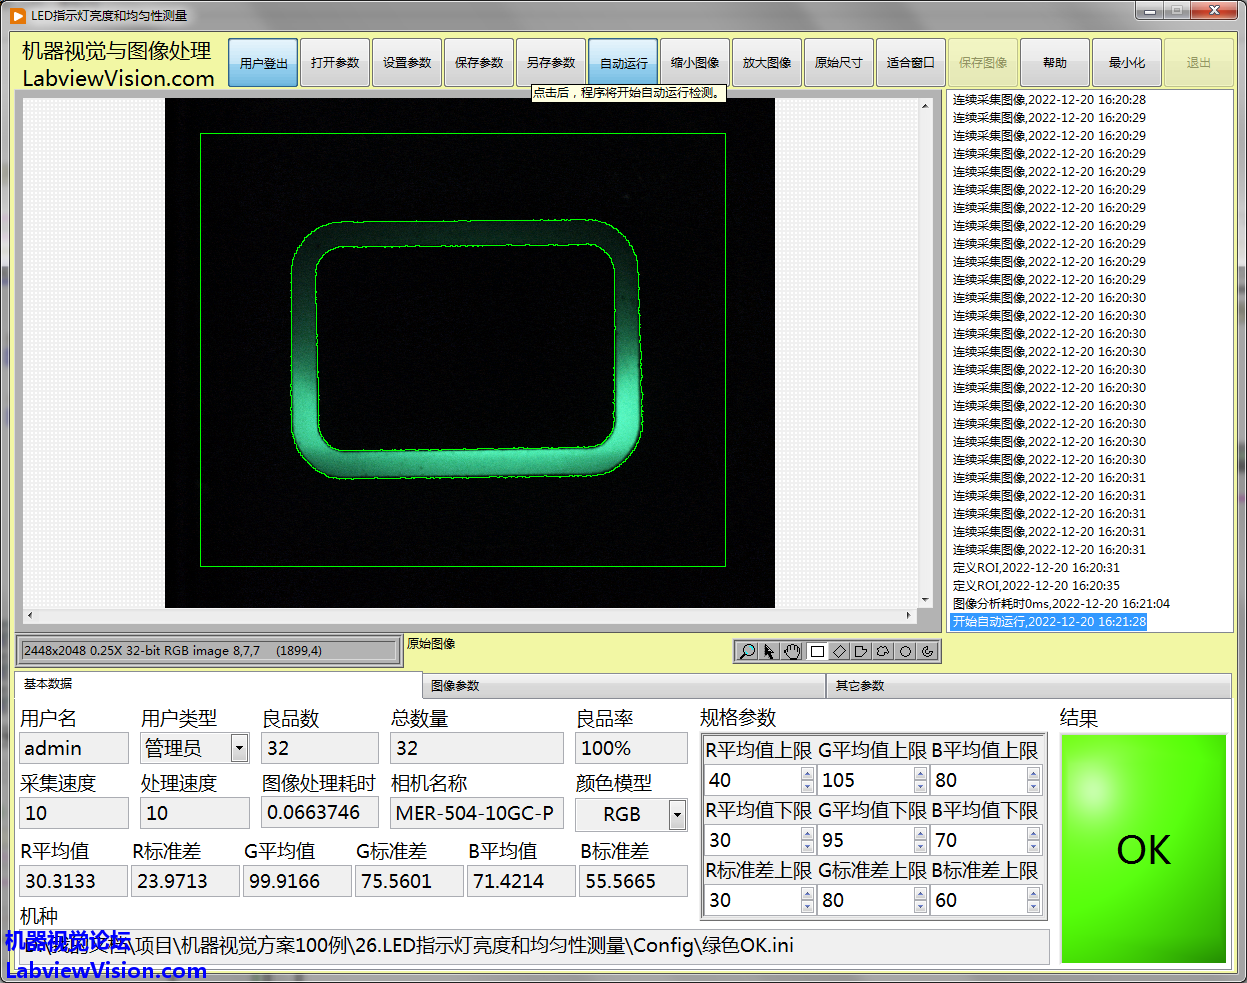Select the rectangle ROI tool
This screenshot has height=983, width=1247.
click(x=817, y=651)
